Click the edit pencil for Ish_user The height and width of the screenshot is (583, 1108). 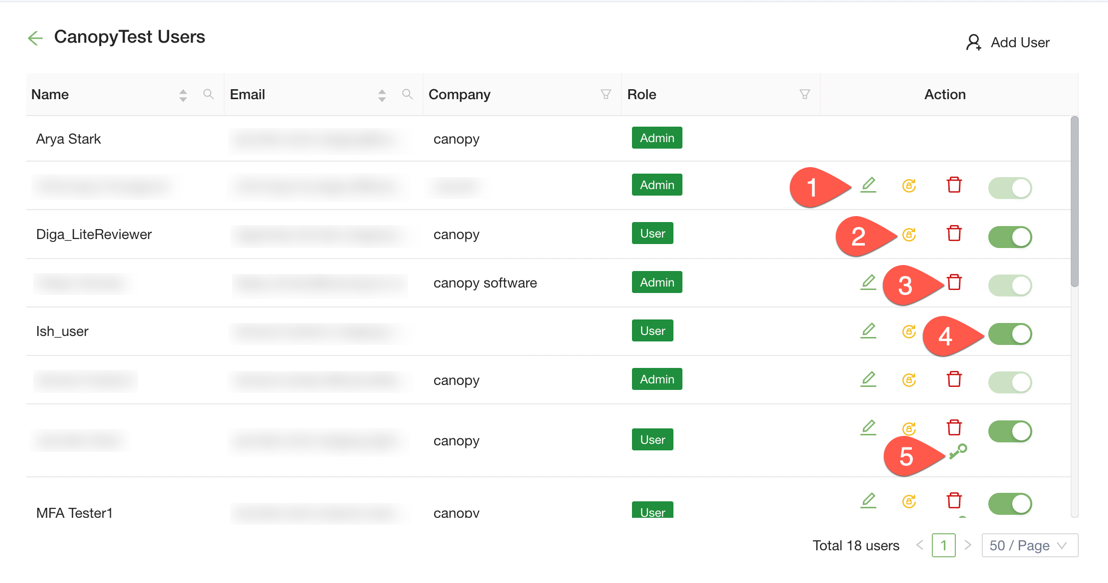(868, 331)
